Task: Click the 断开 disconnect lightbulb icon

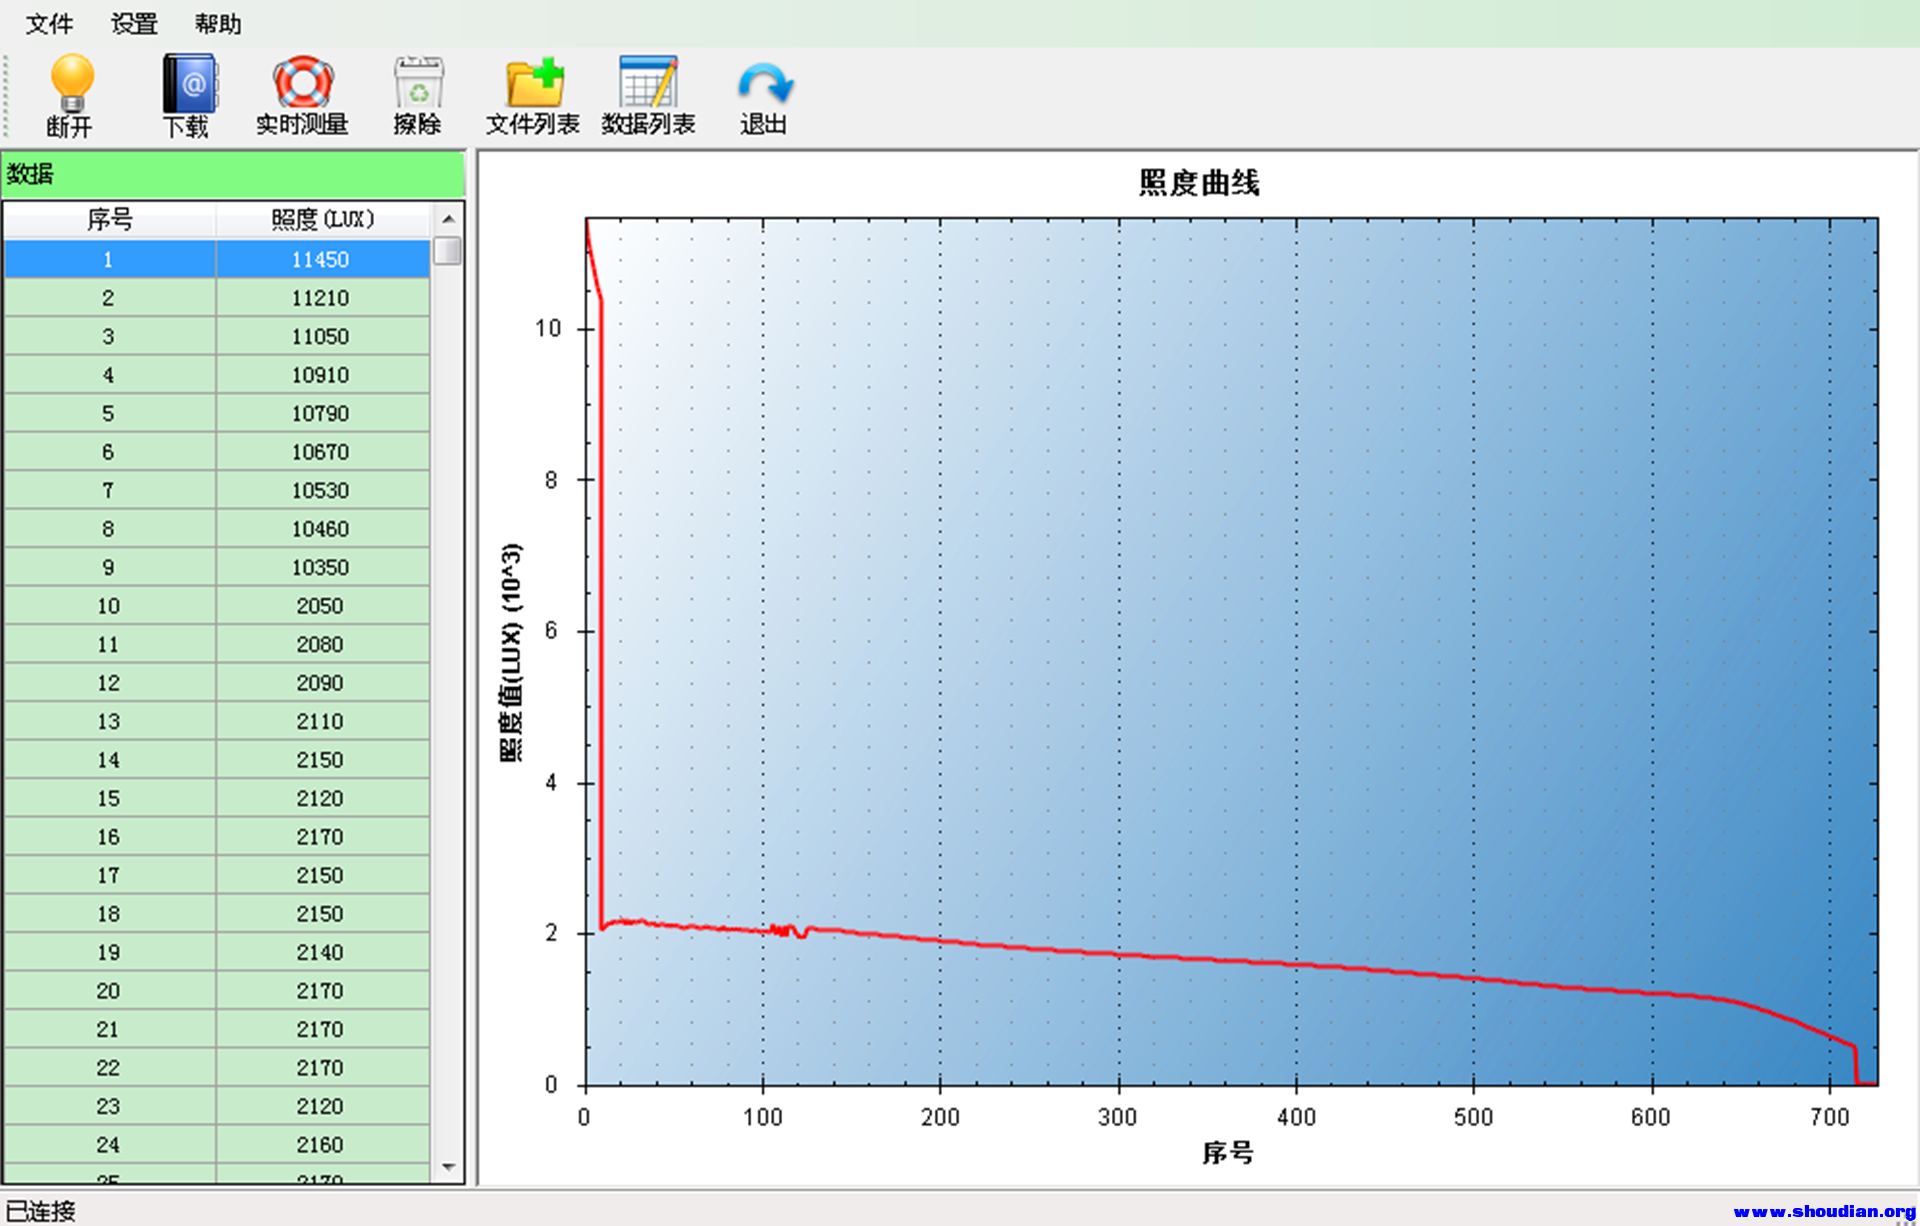Action: (71, 83)
